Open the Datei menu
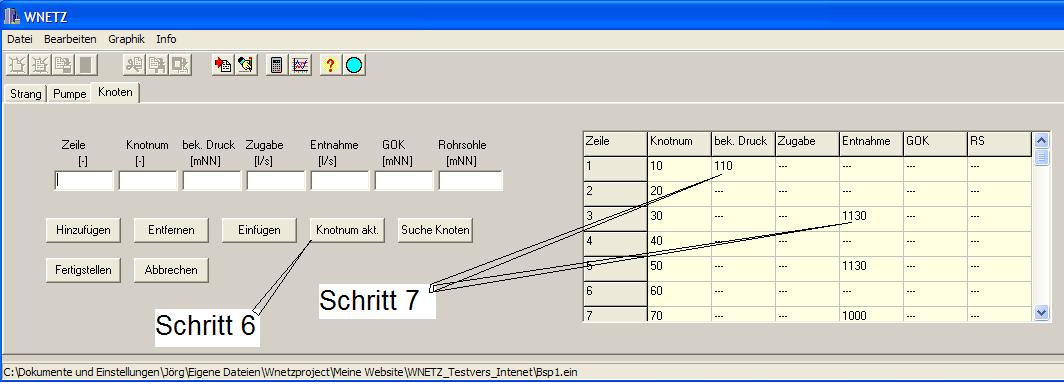 pos(20,39)
